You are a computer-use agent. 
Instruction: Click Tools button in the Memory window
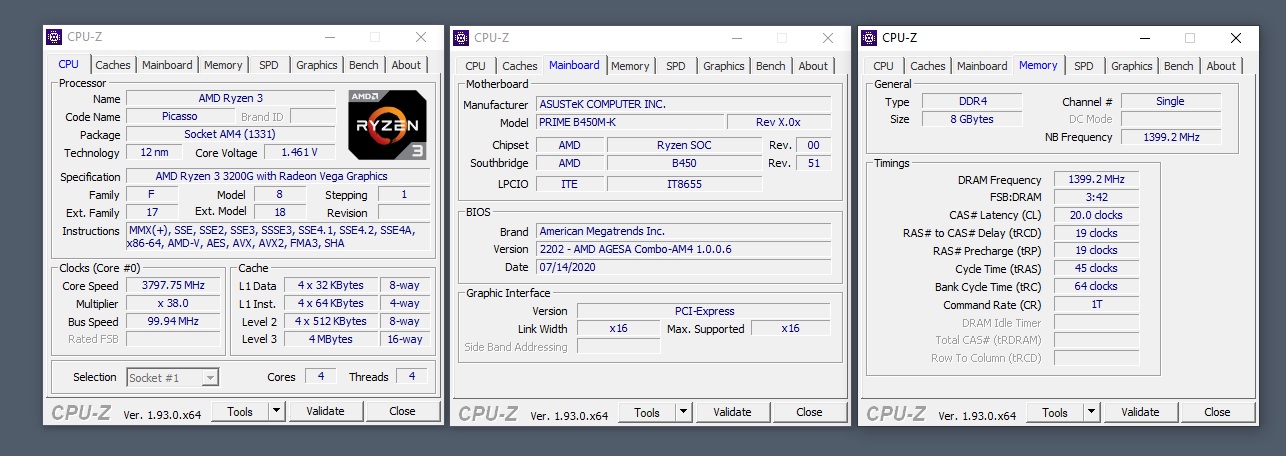coord(1055,412)
